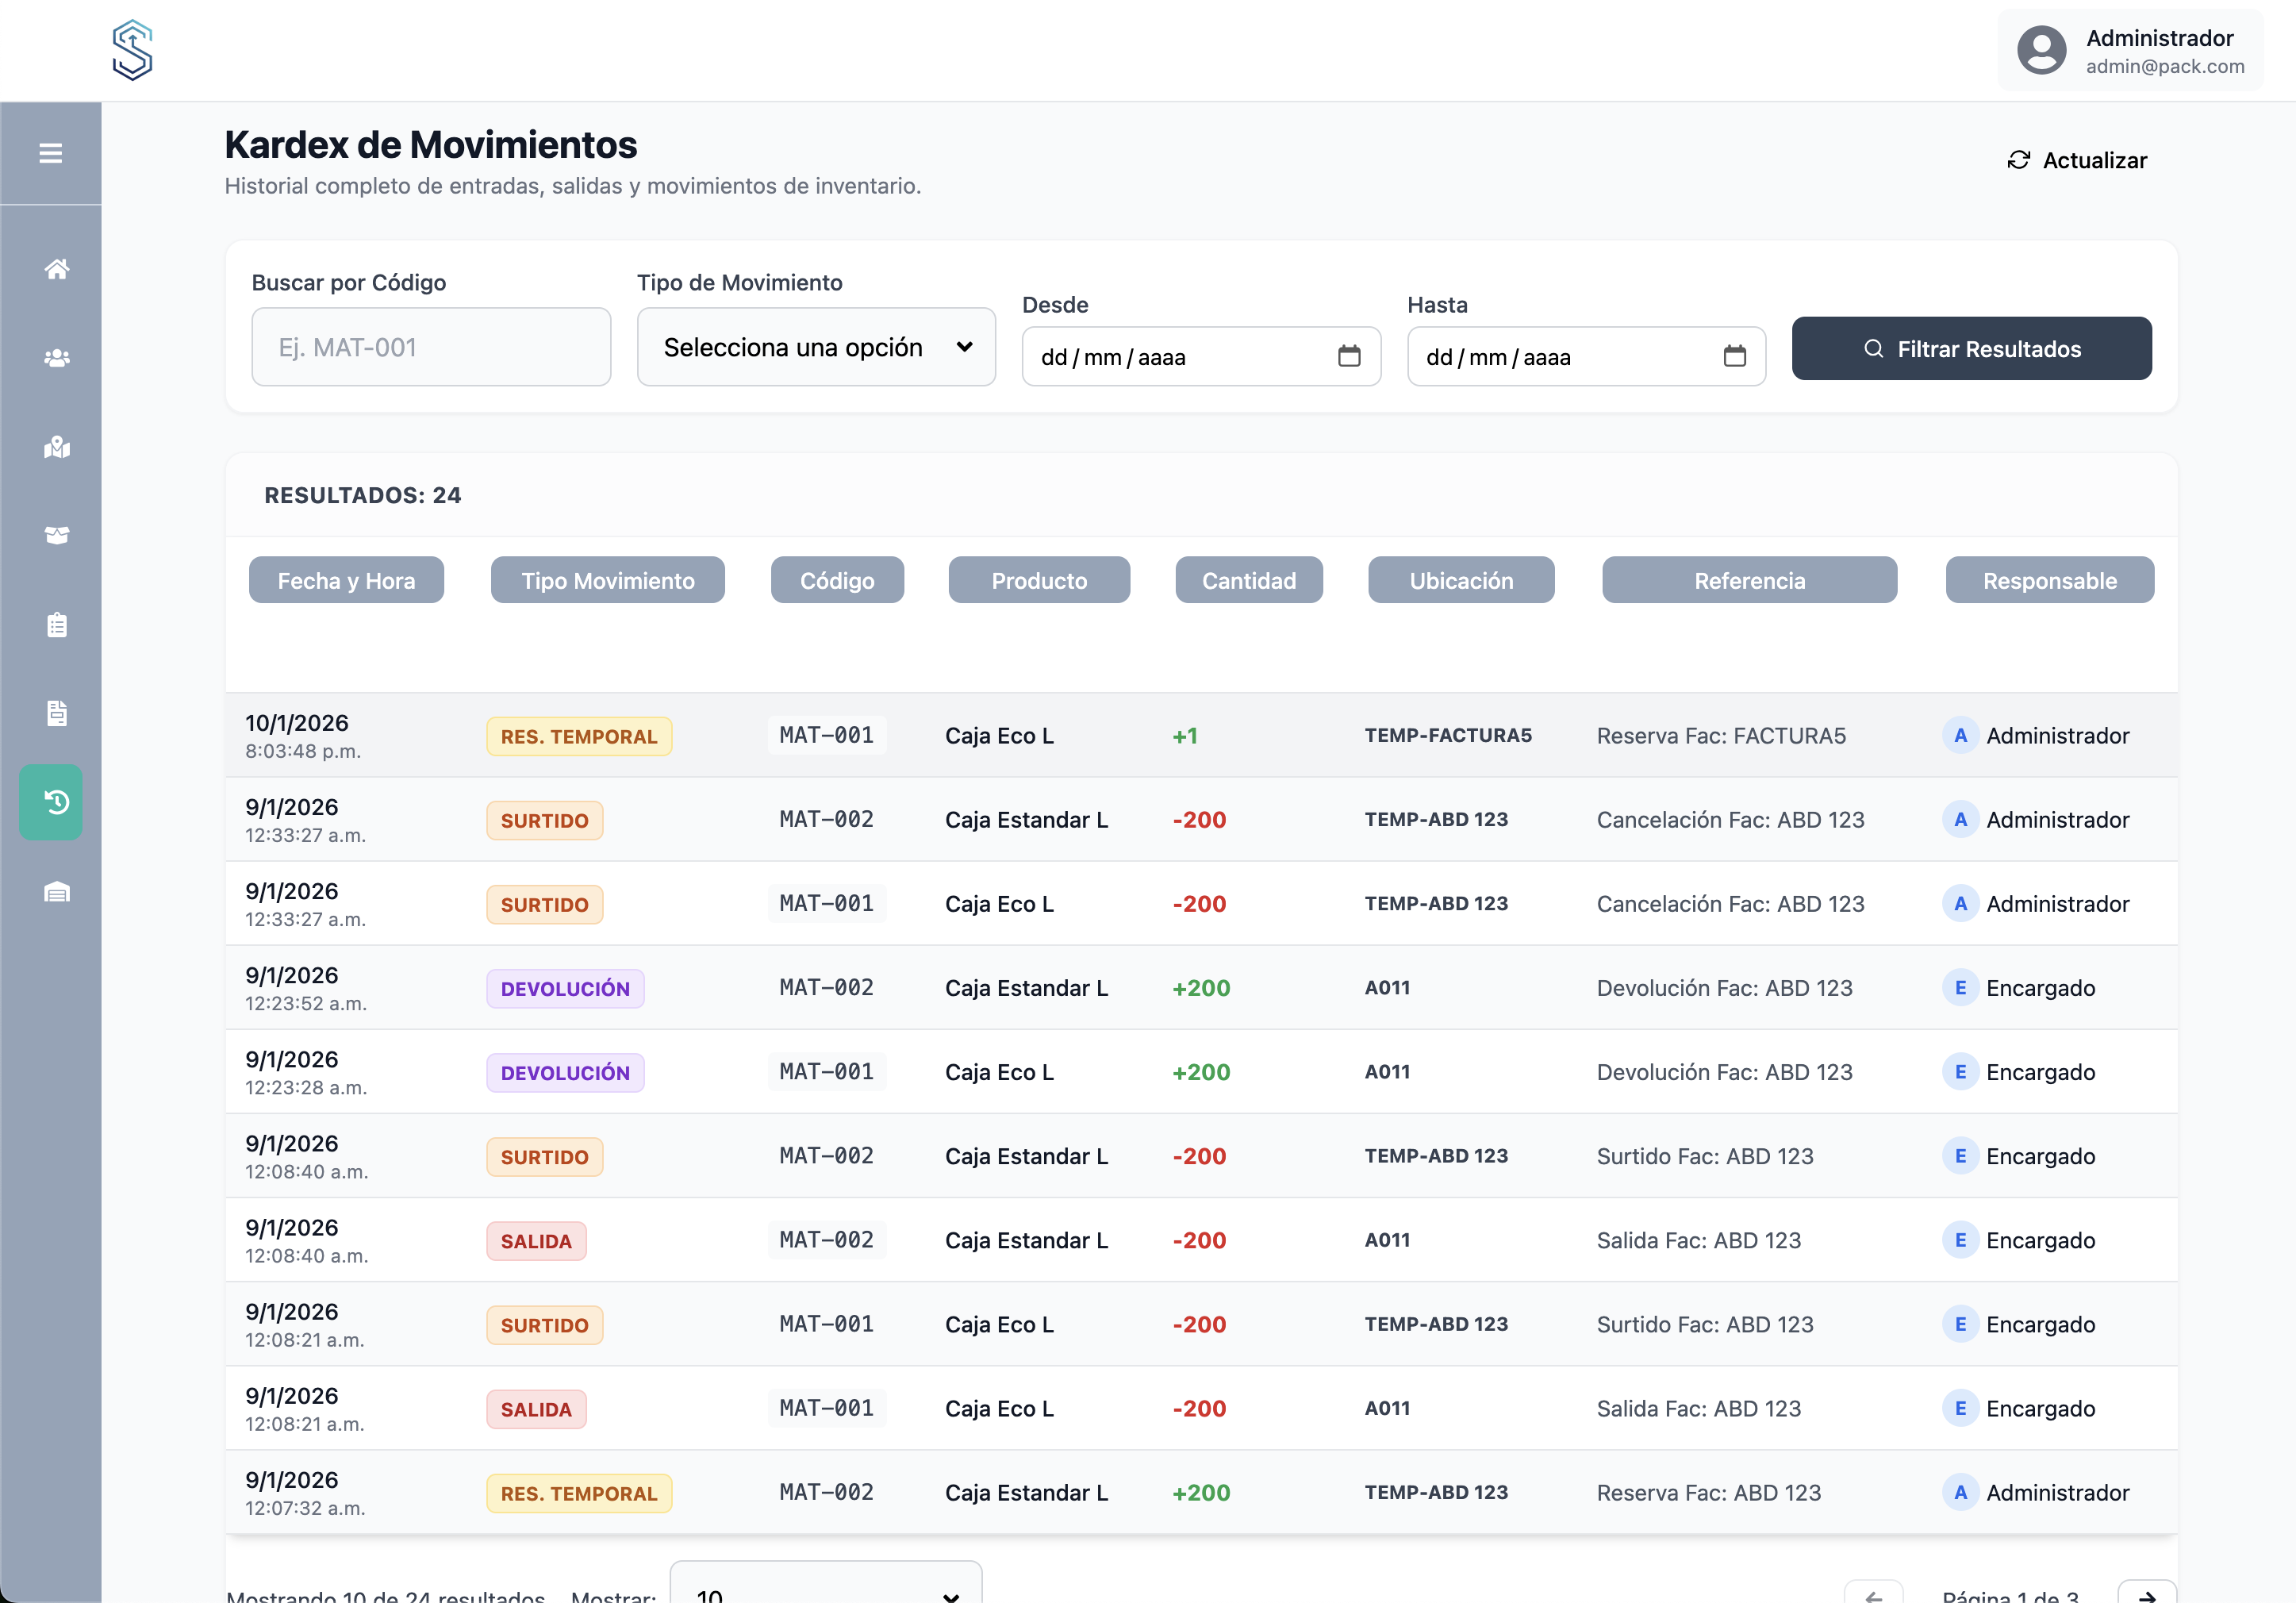Open the Hasta date calendar picker icon
Viewport: 2296px width, 1603px height.
pyautogui.click(x=1734, y=356)
